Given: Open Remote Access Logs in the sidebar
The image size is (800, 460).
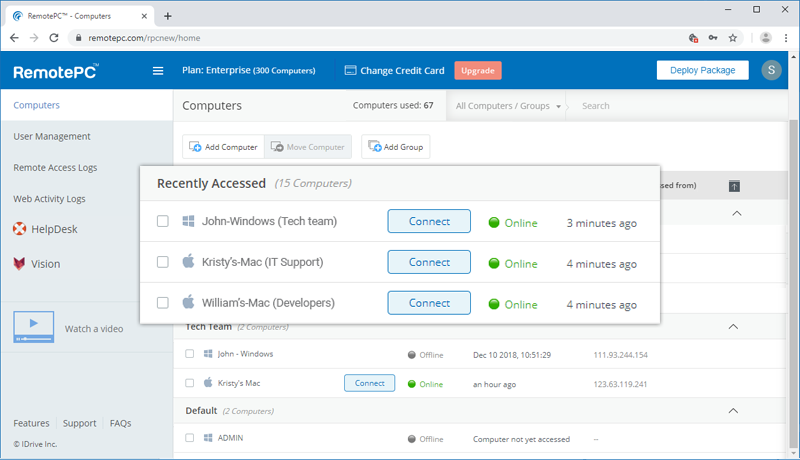Looking at the screenshot, I should 55,167.
